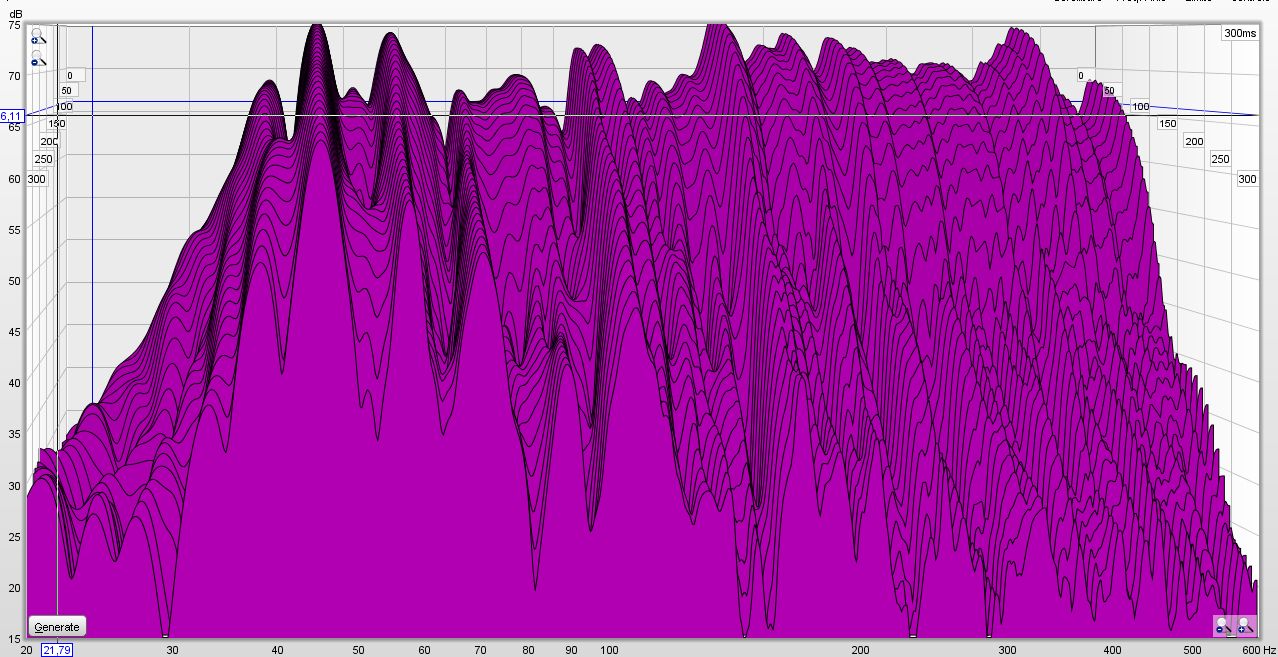The width and height of the screenshot is (1278, 657).
Task: Click the 200 time label on right side
Action: 1194,141
